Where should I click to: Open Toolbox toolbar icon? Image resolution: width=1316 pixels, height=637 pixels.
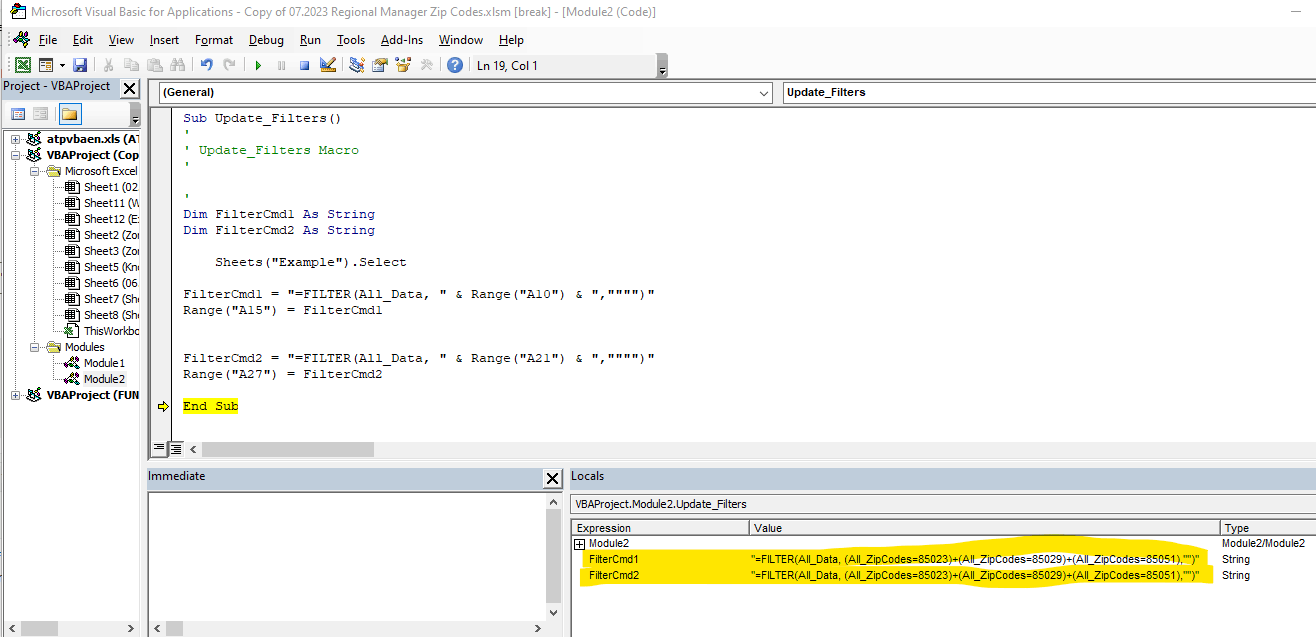point(426,65)
